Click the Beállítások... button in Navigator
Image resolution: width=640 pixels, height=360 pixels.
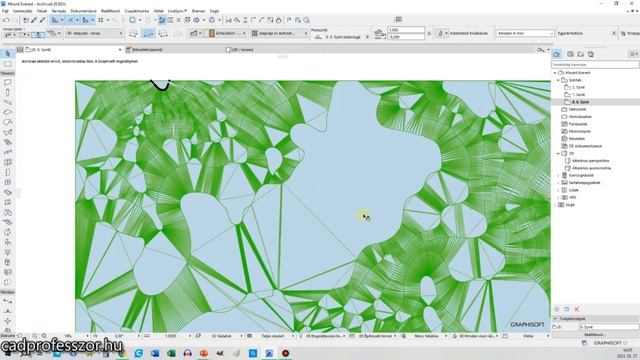click(x=595, y=335)
